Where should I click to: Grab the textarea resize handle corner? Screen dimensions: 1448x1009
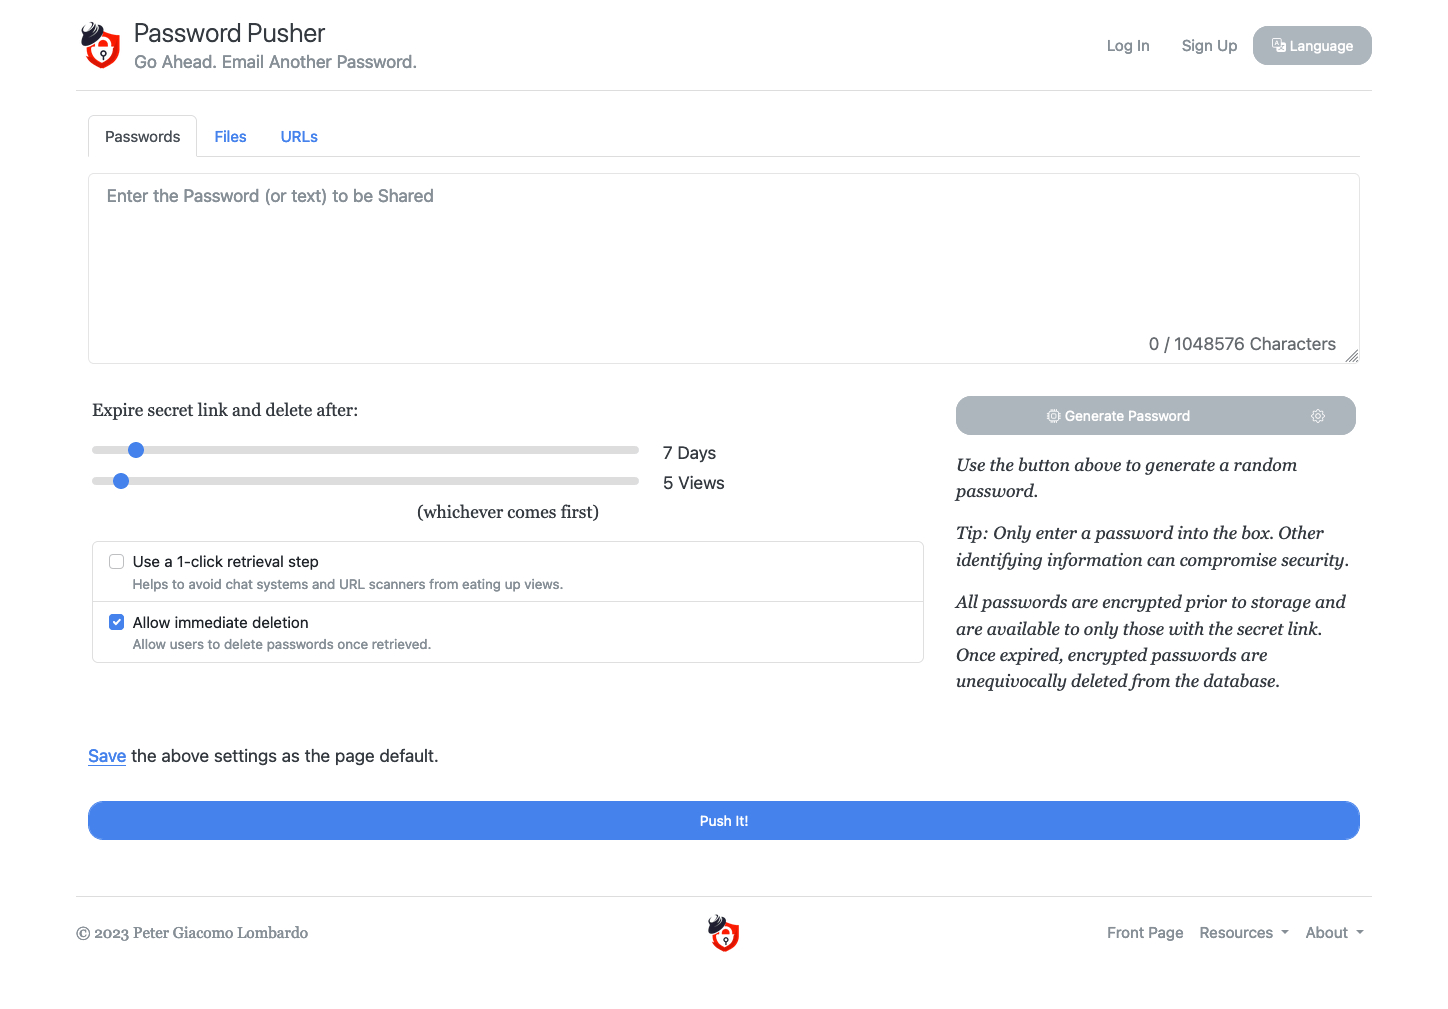pyautogui.click(x=1352, y=356)
